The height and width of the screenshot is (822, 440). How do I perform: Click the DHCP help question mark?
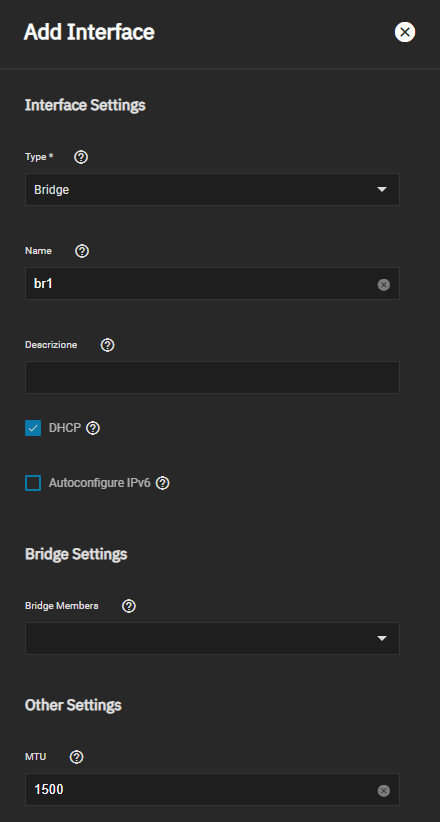(93, 428)
